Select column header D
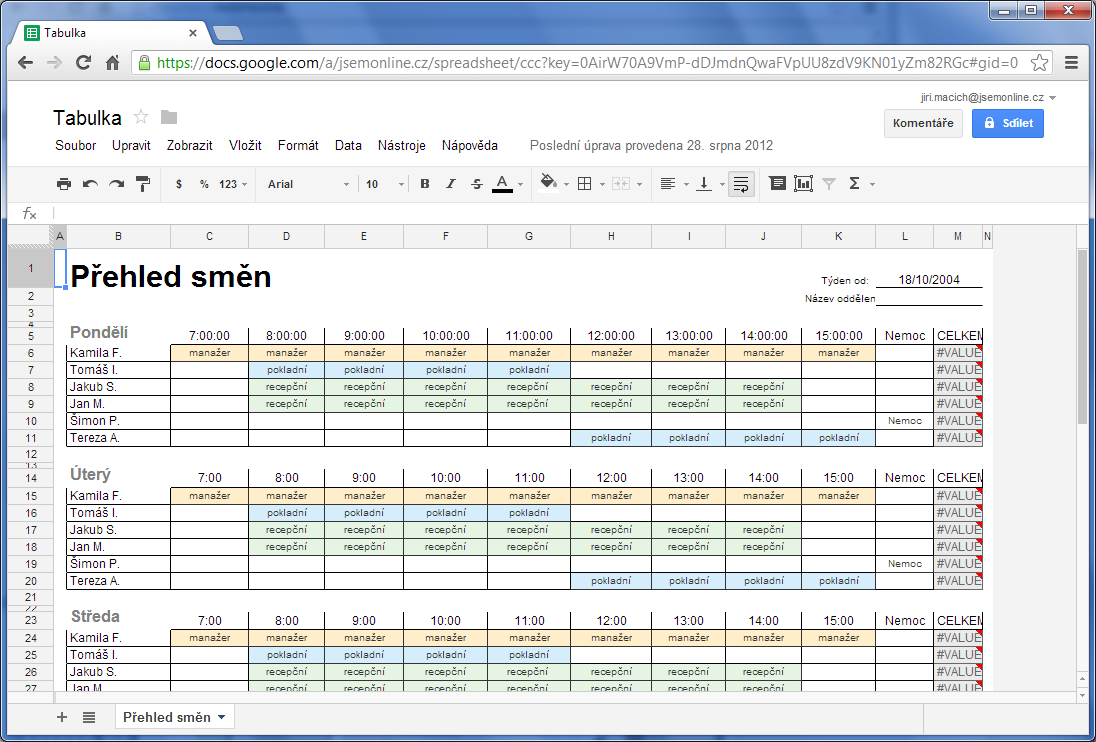1096x742 pixels. click(x=287, y=236)
